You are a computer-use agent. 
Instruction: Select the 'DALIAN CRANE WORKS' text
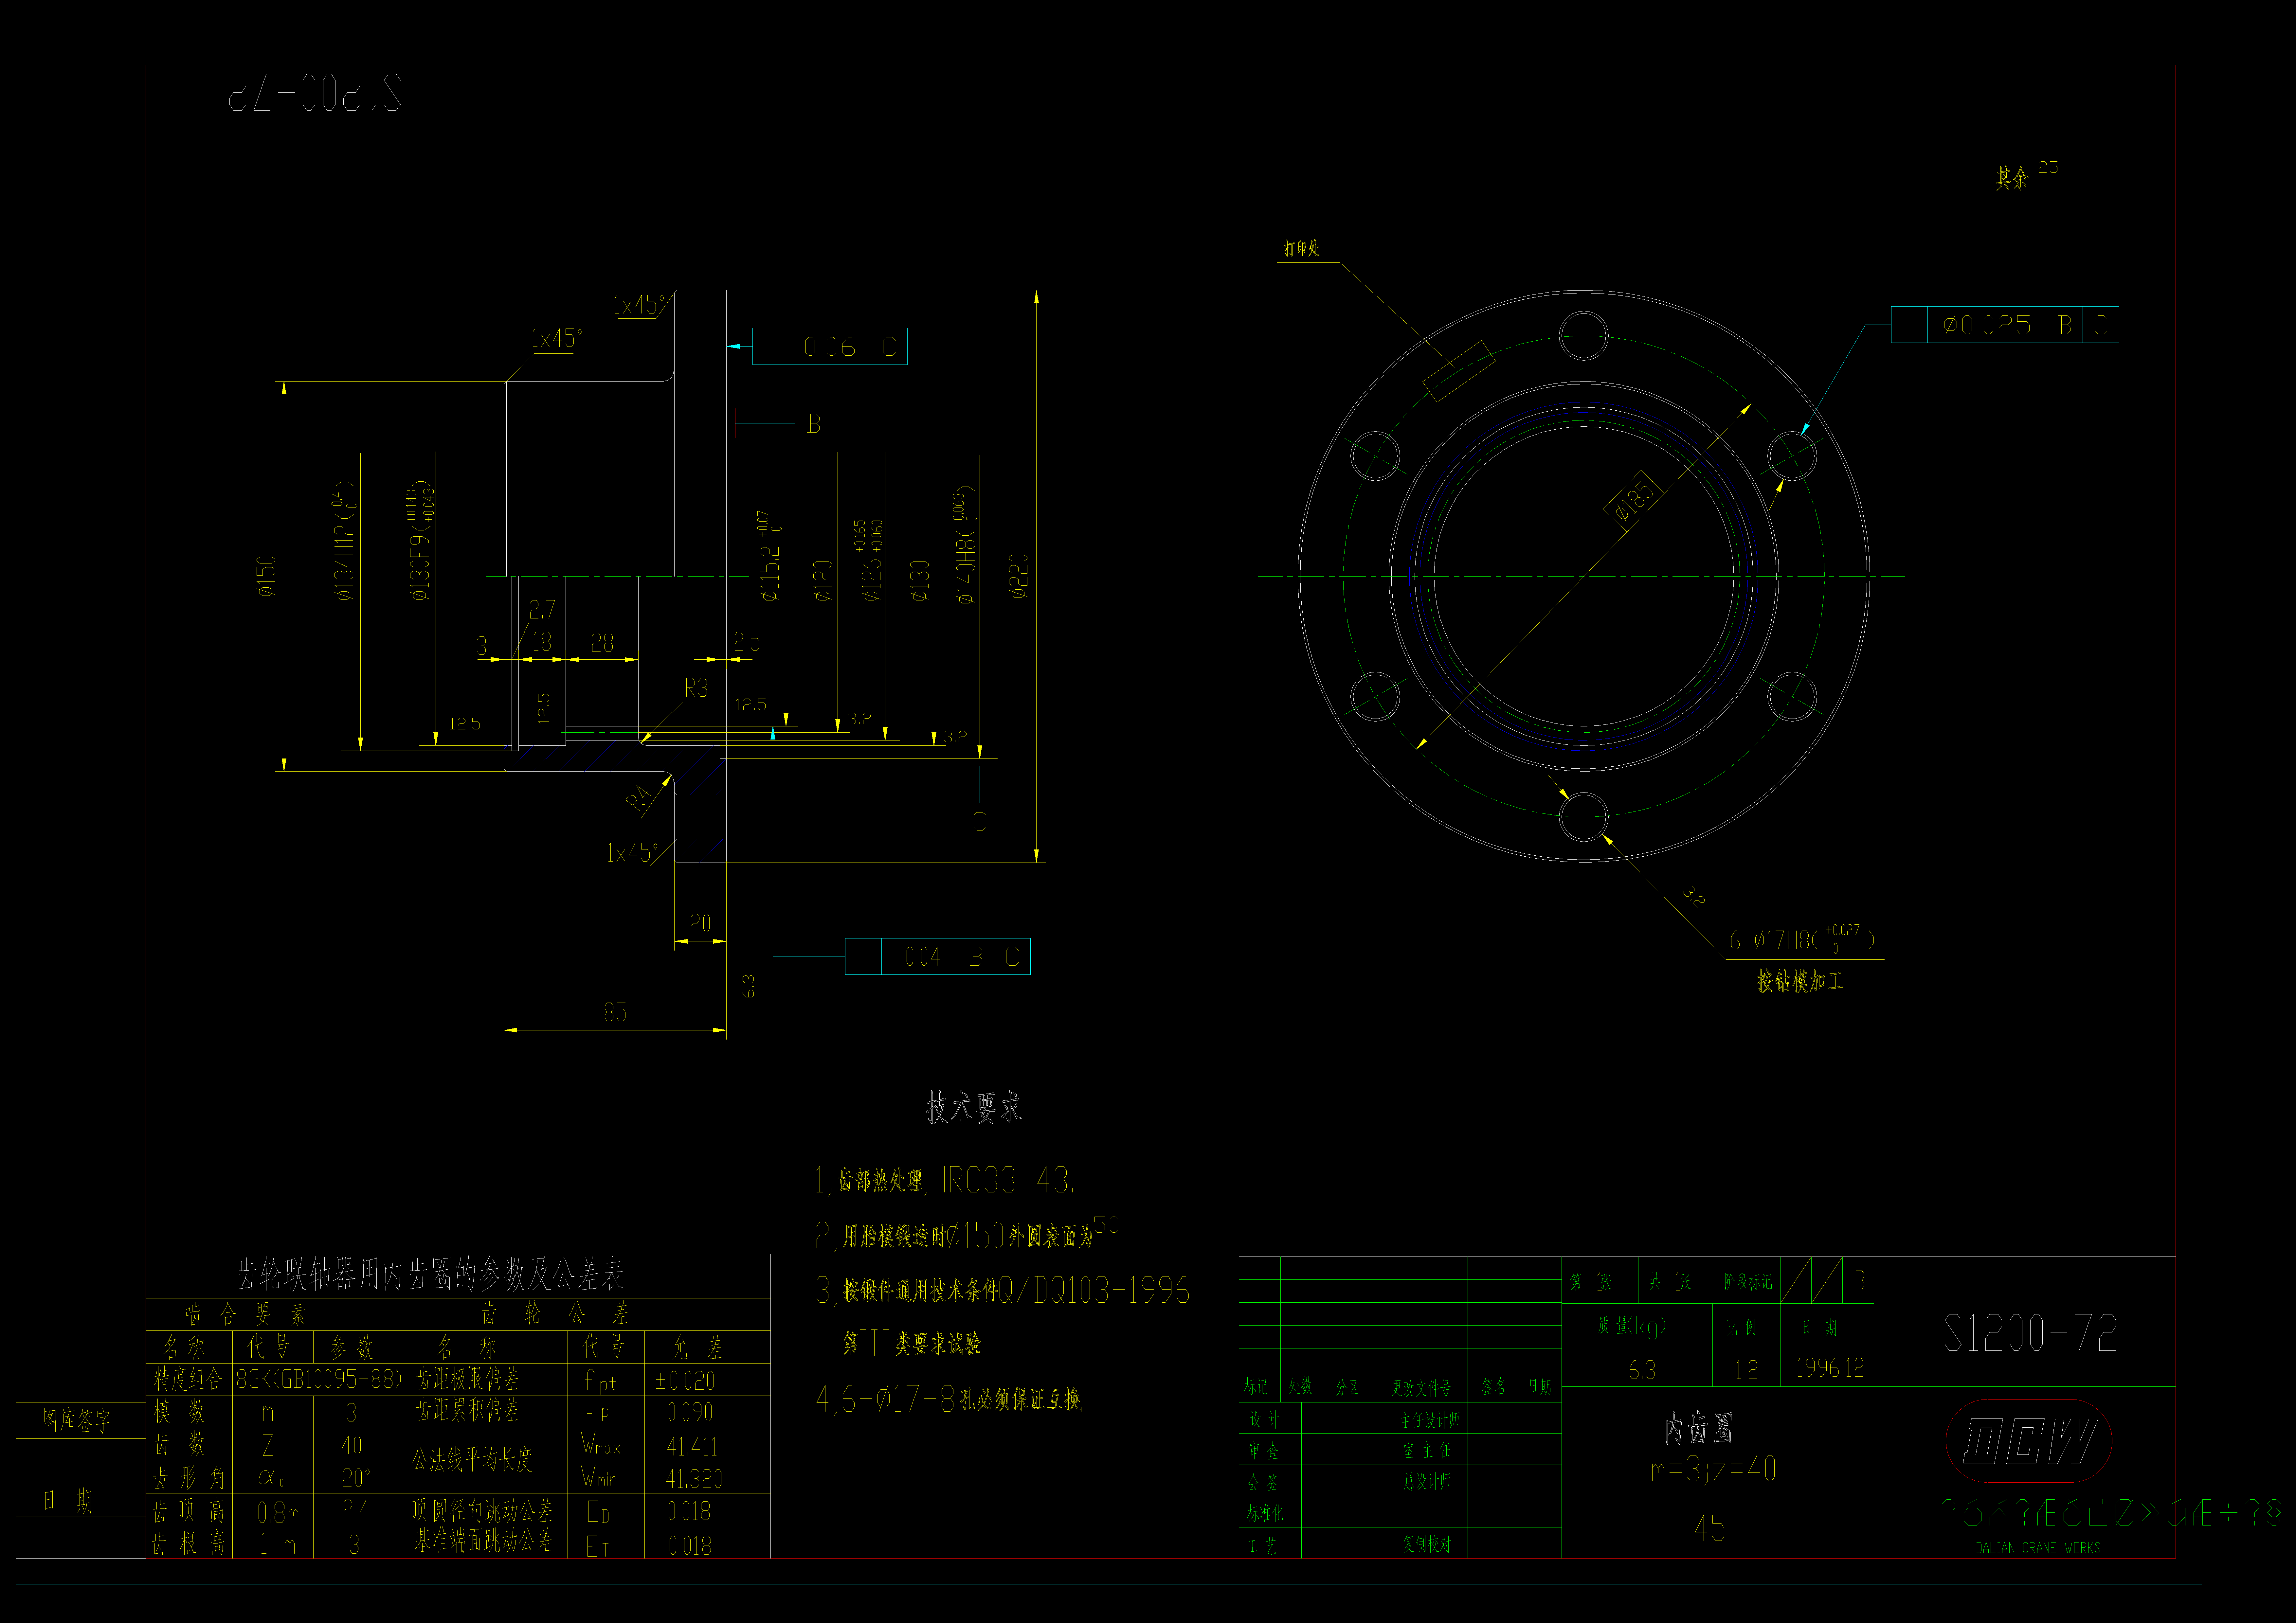tap(2038, 1548)
